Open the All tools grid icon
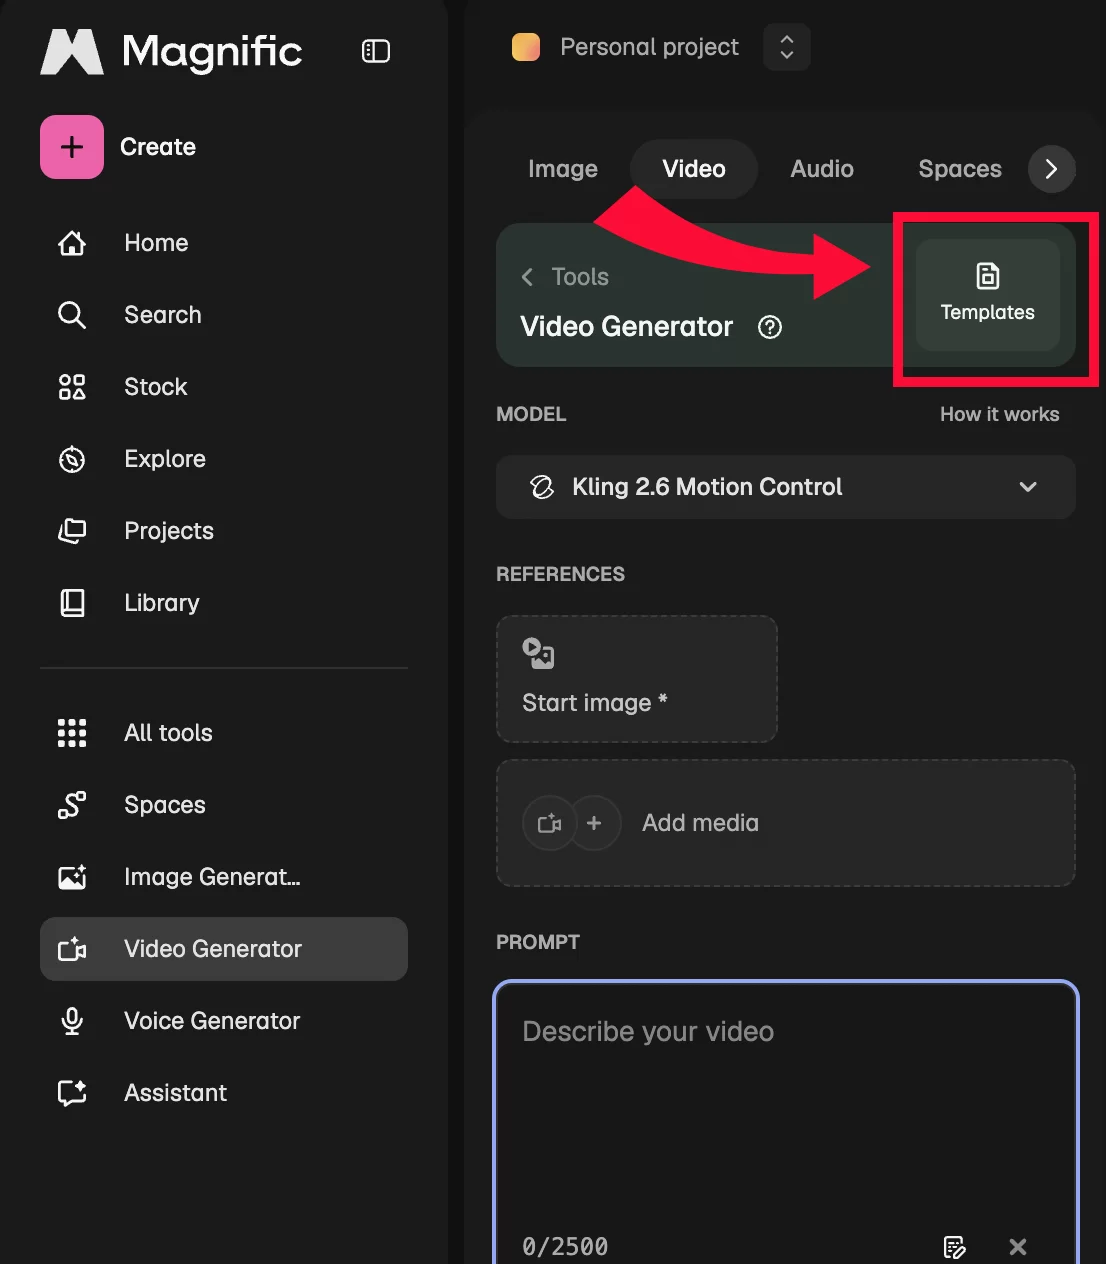The height and width of the screenshot is (1264, 1106). (72, 733)
